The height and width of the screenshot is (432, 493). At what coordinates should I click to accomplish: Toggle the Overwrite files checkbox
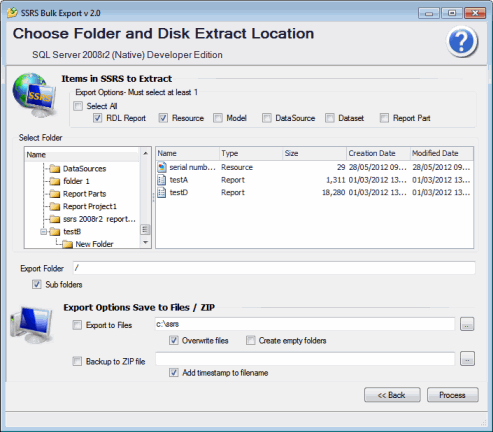(x=174, y=340)
